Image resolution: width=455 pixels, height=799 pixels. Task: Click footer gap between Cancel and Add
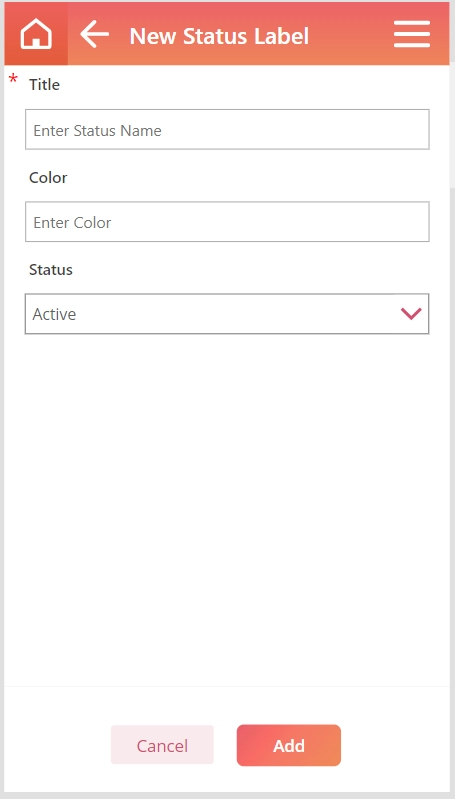coord(225,745)
